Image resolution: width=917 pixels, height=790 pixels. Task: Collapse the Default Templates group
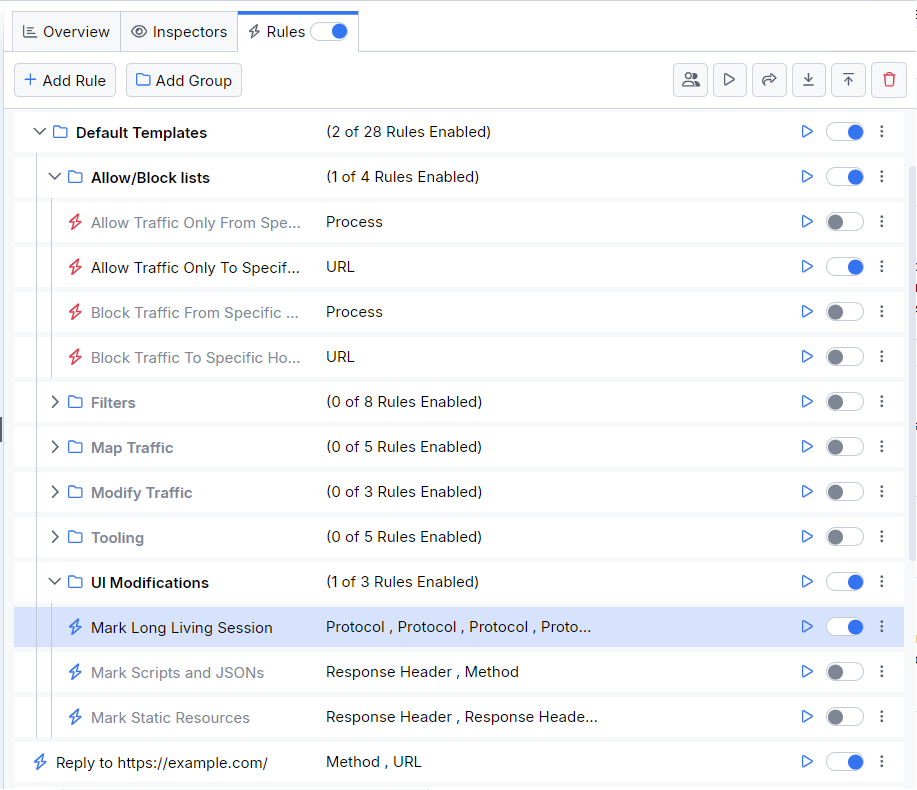pos(40,132)
